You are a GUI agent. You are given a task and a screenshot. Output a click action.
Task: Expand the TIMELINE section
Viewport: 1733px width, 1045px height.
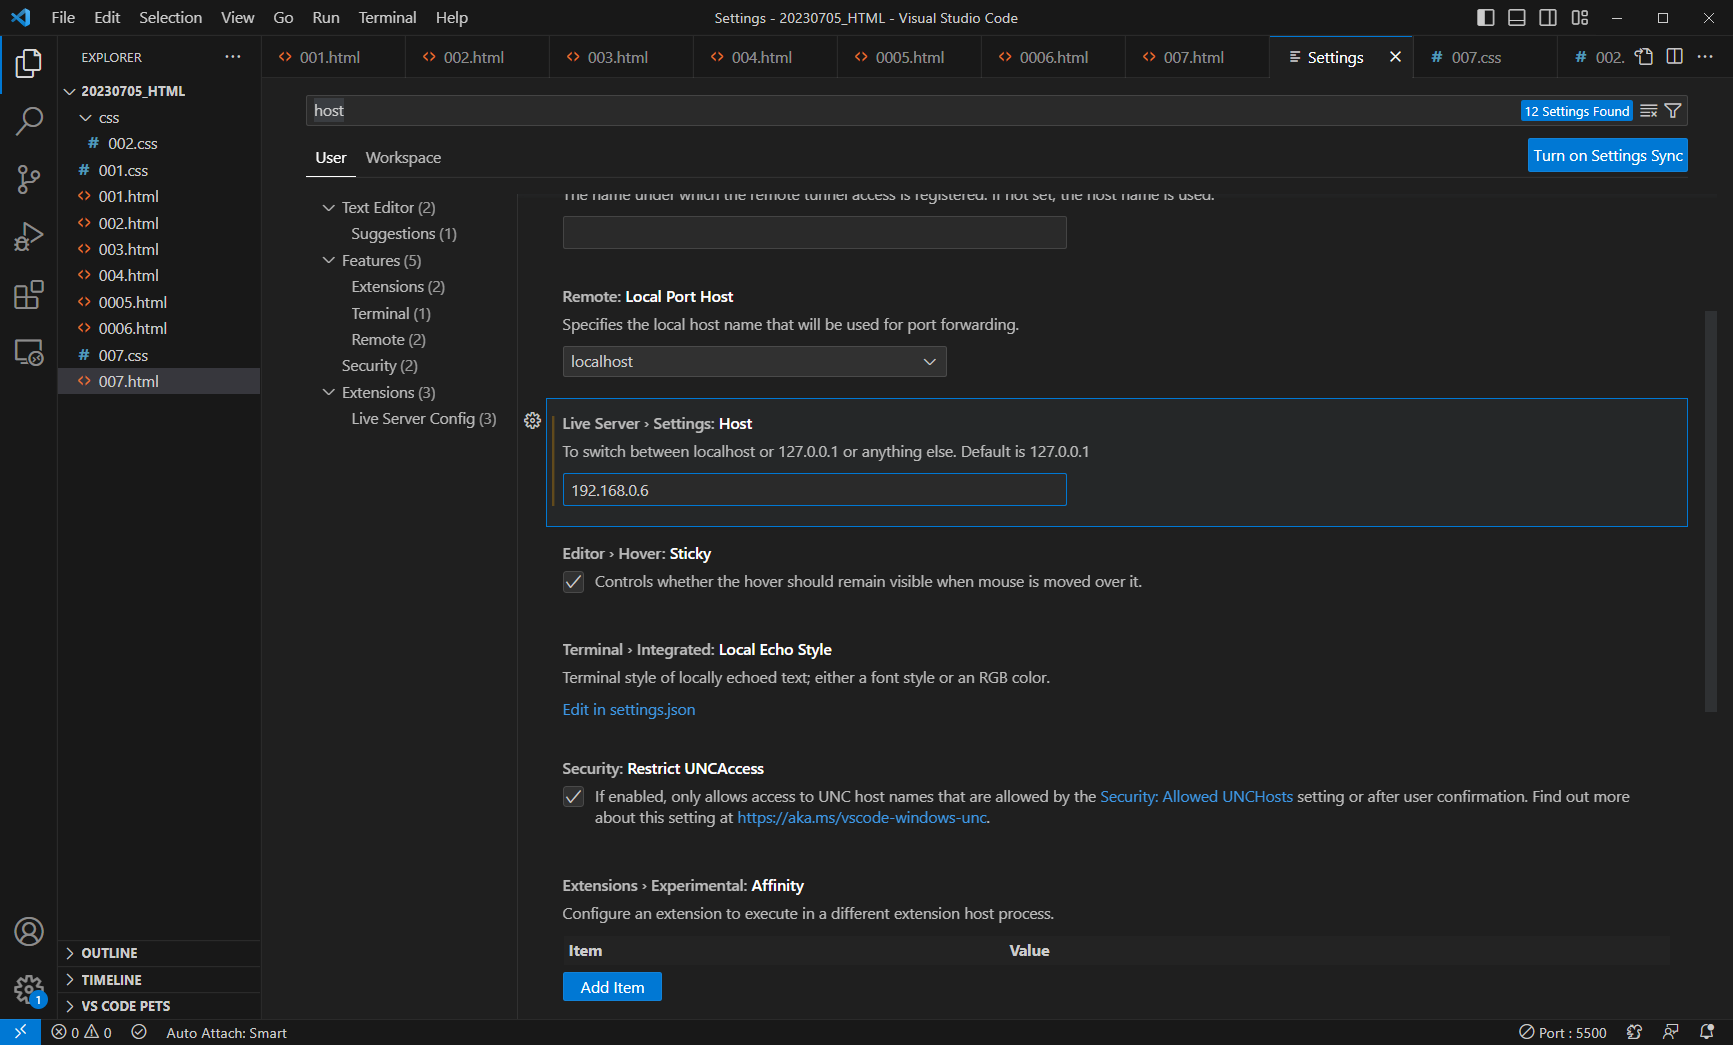tap(160, 980)
